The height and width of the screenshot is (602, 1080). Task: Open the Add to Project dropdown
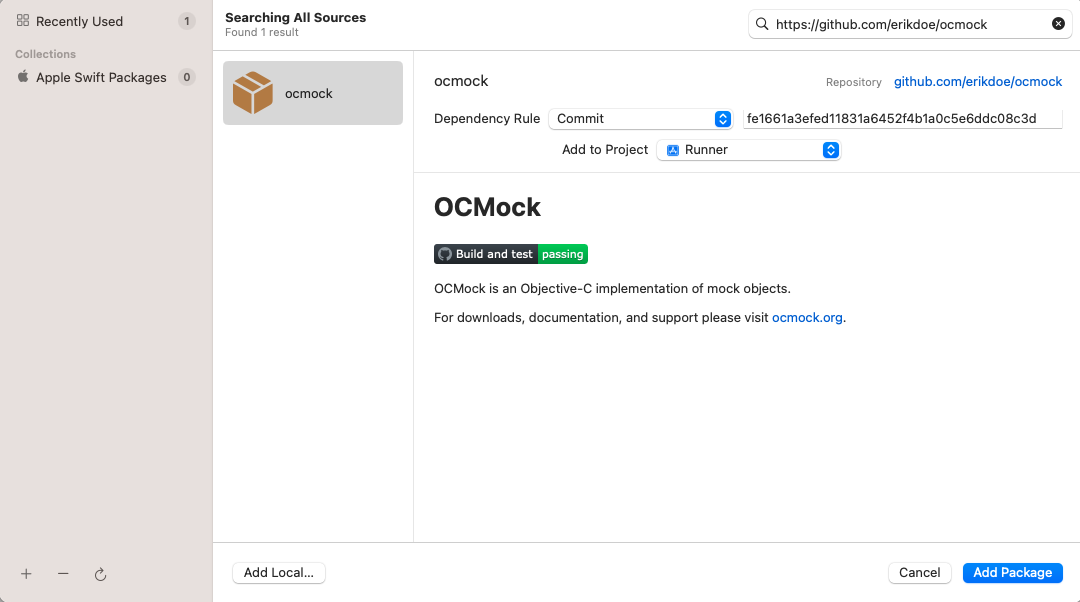click(x=748, y=149)
